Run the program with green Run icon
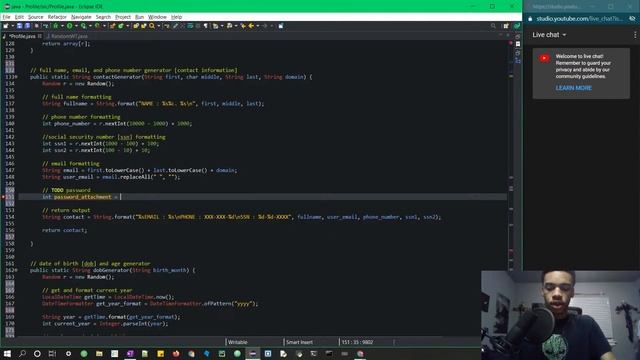Viewport: 640px width, 360px height. coord(69,26)
